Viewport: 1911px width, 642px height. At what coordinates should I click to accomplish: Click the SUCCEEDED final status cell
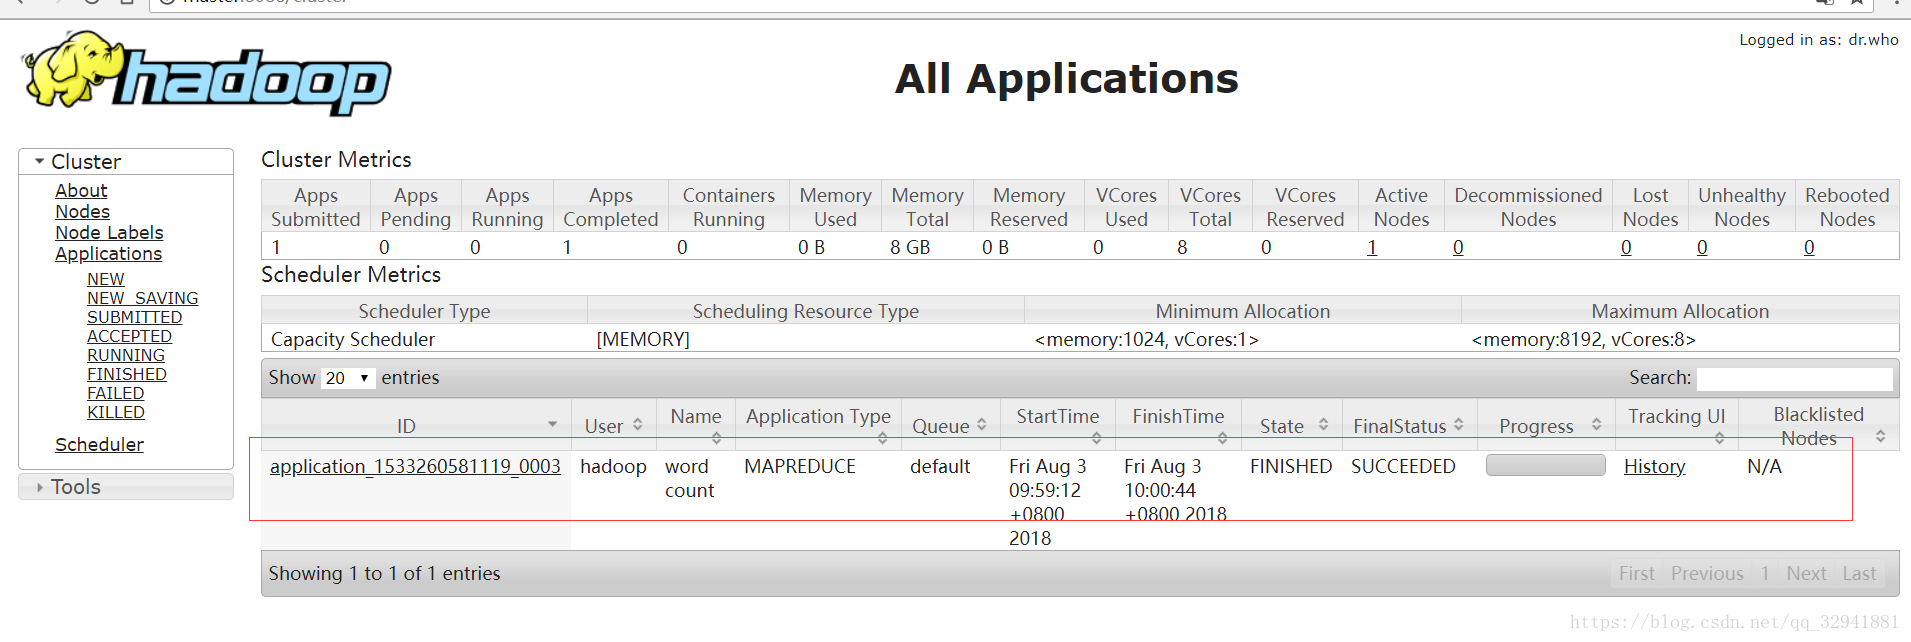(x=1403, y=466)
